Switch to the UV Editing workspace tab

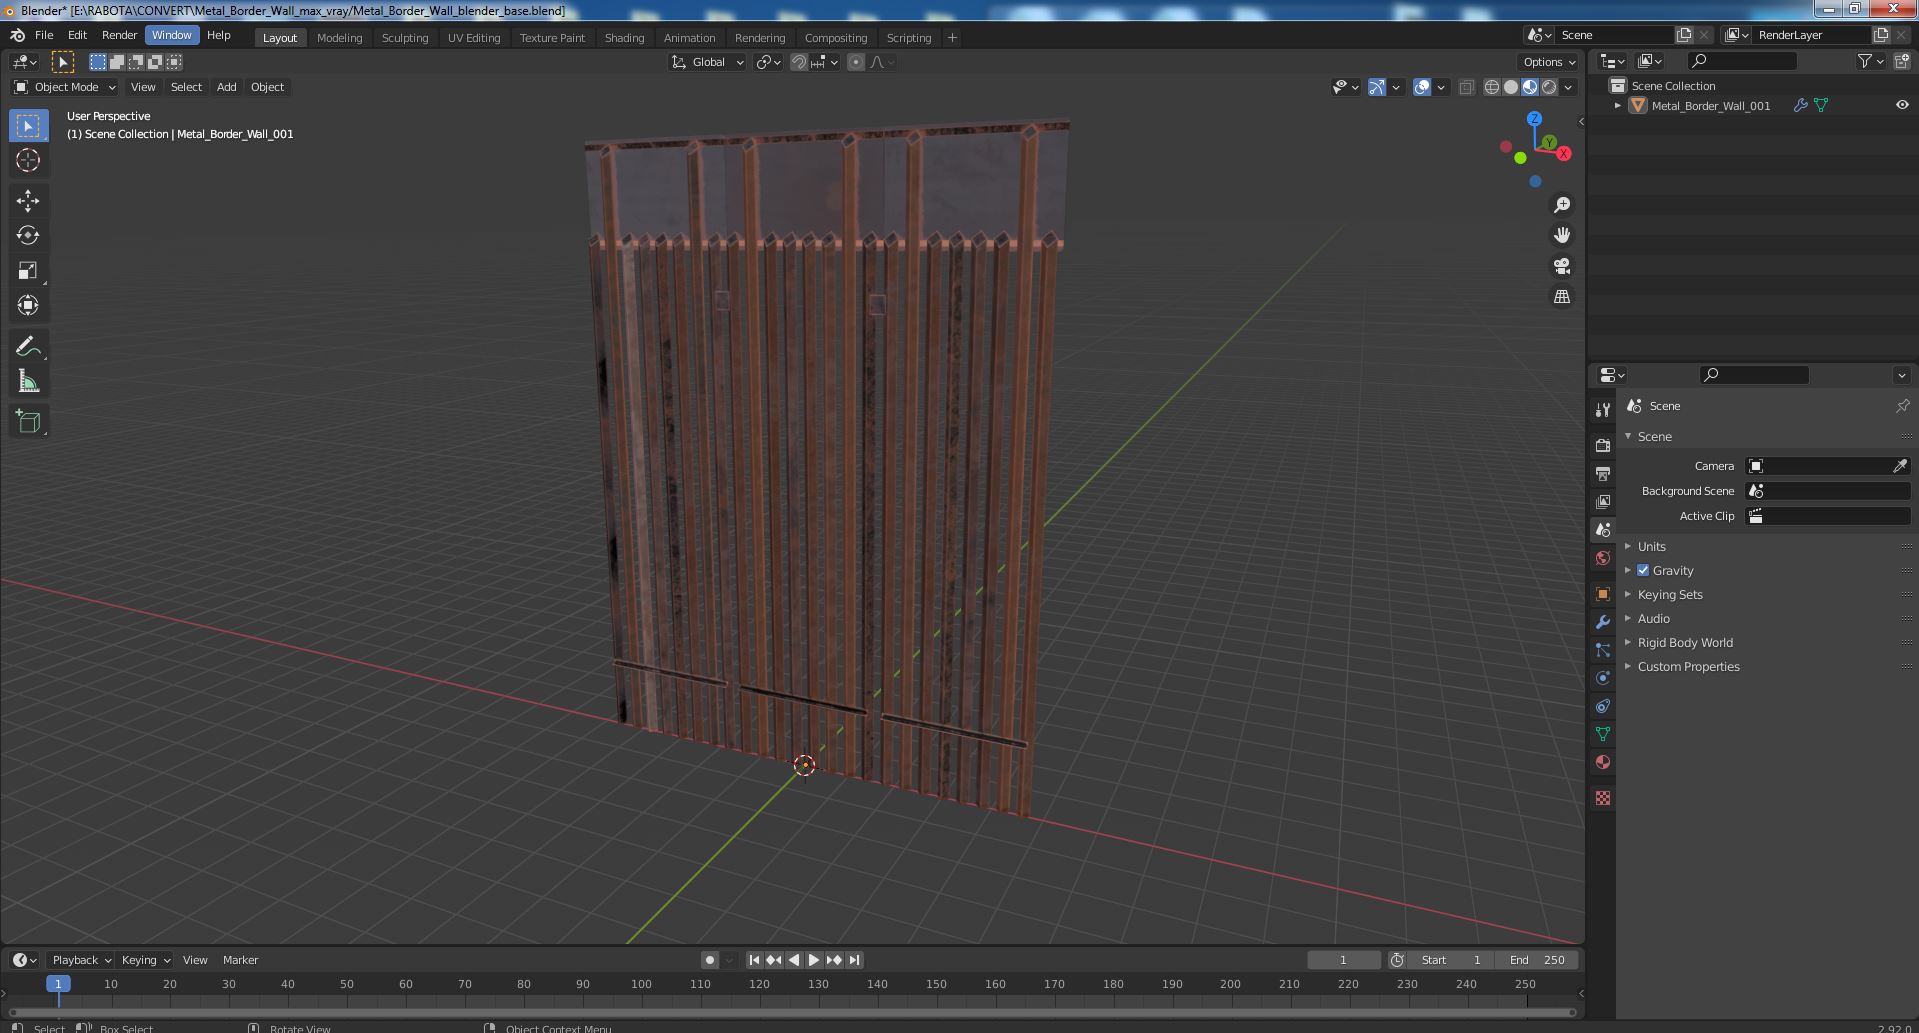[x=473, y=38]
